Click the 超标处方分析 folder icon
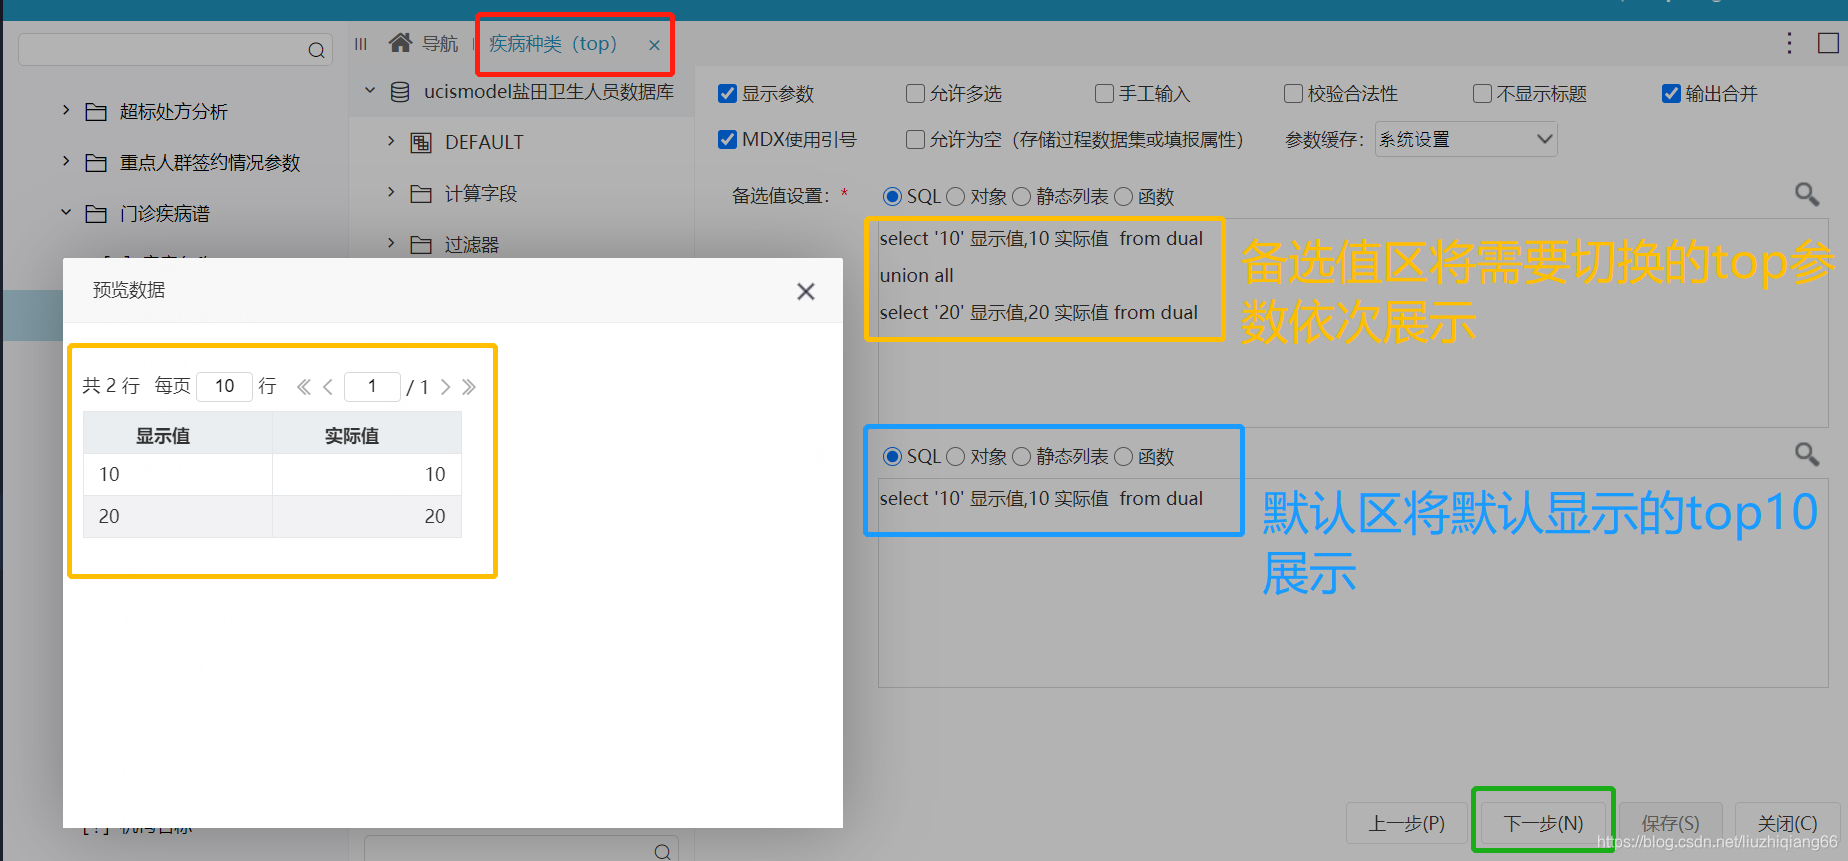This screenshot has height=861, width=1848. click(x=96, y=112)
